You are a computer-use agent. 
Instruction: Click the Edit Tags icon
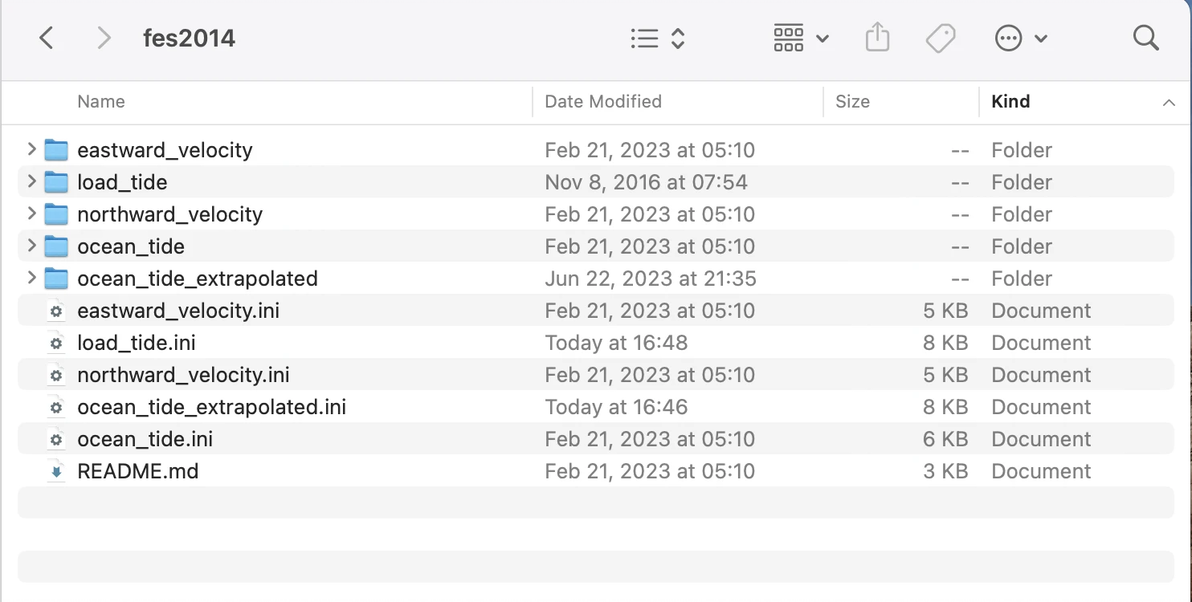coord(940,38)
